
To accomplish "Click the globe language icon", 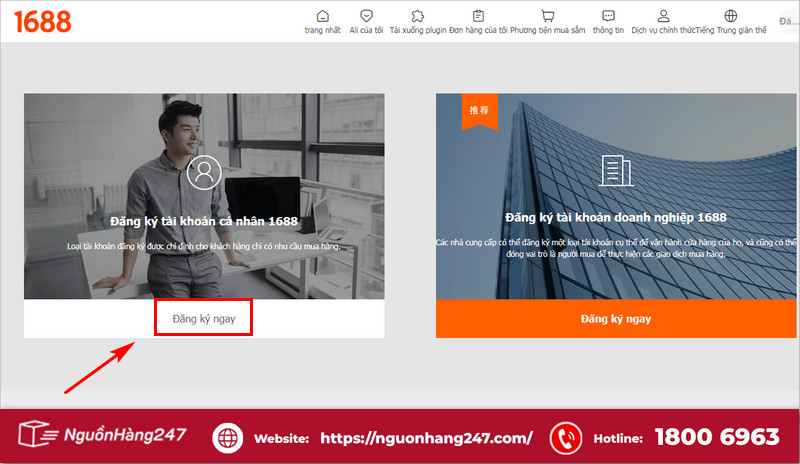I will pos(730,16).
